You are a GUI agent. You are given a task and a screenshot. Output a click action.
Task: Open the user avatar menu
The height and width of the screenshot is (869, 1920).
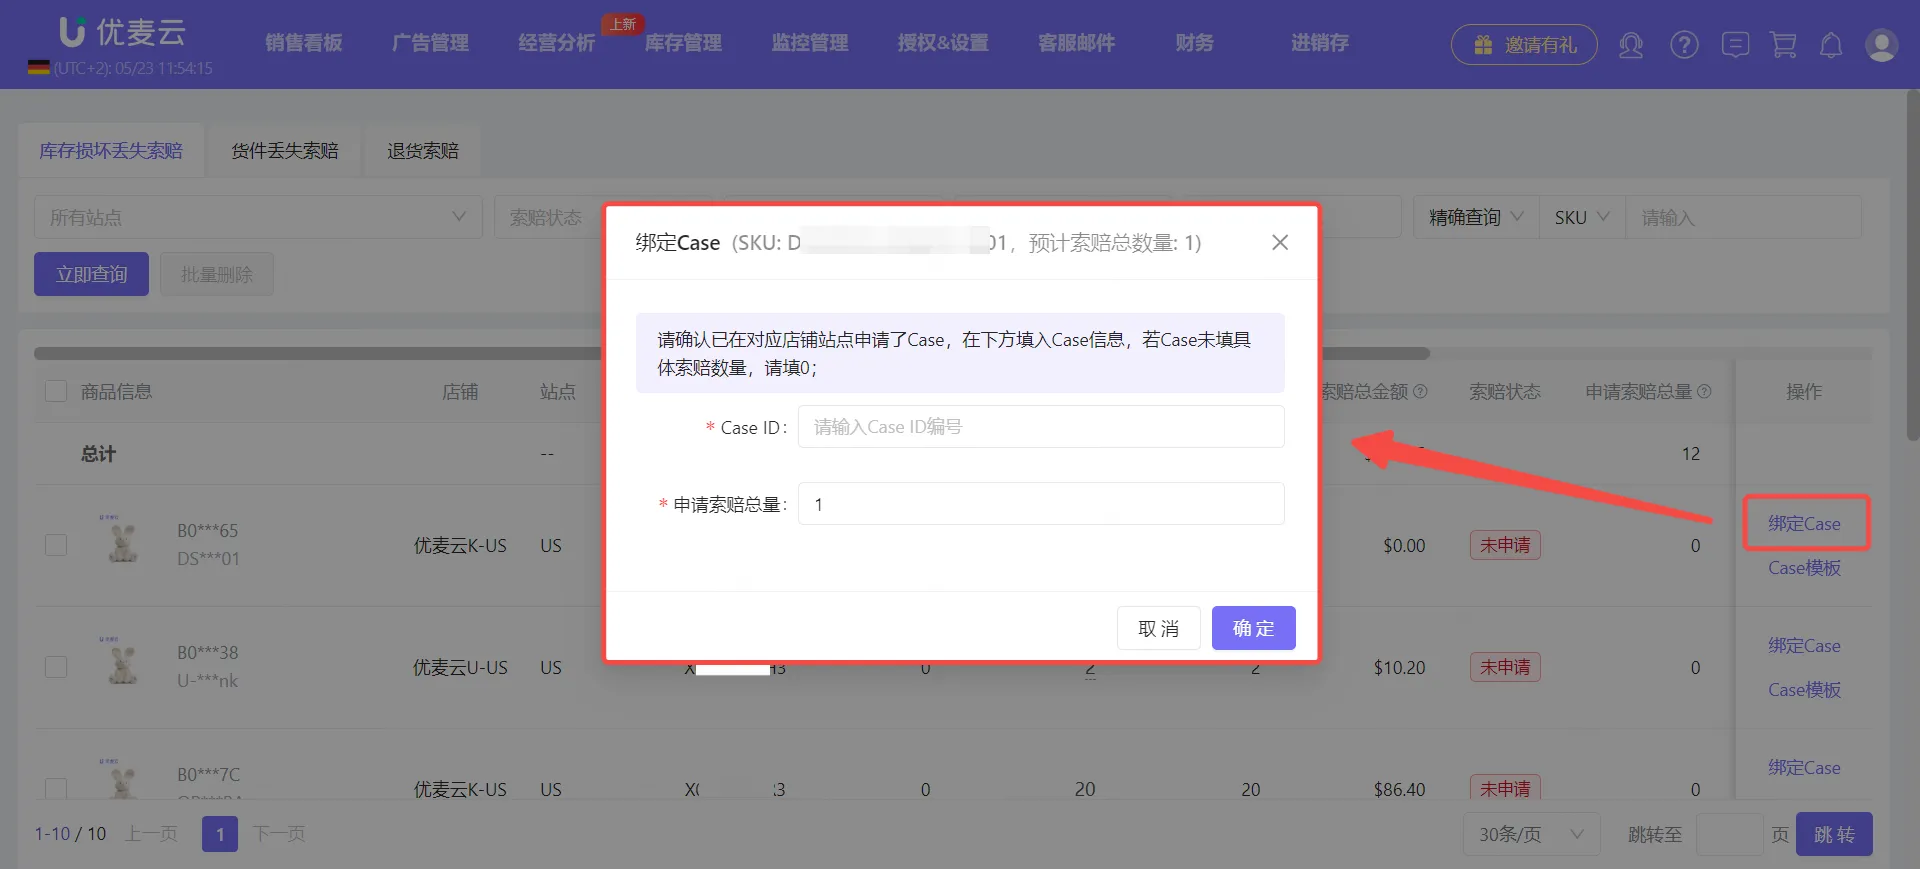1881,45
